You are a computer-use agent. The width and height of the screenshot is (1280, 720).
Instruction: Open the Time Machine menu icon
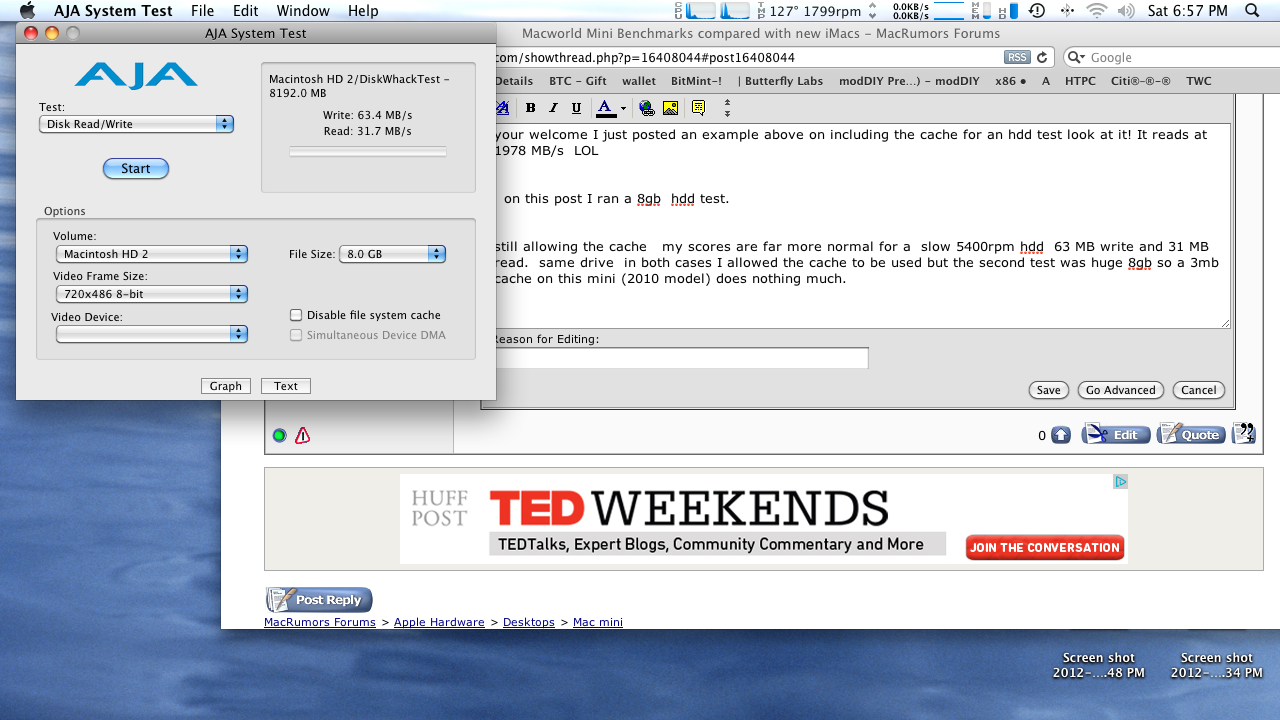[x=1037, y=11]
